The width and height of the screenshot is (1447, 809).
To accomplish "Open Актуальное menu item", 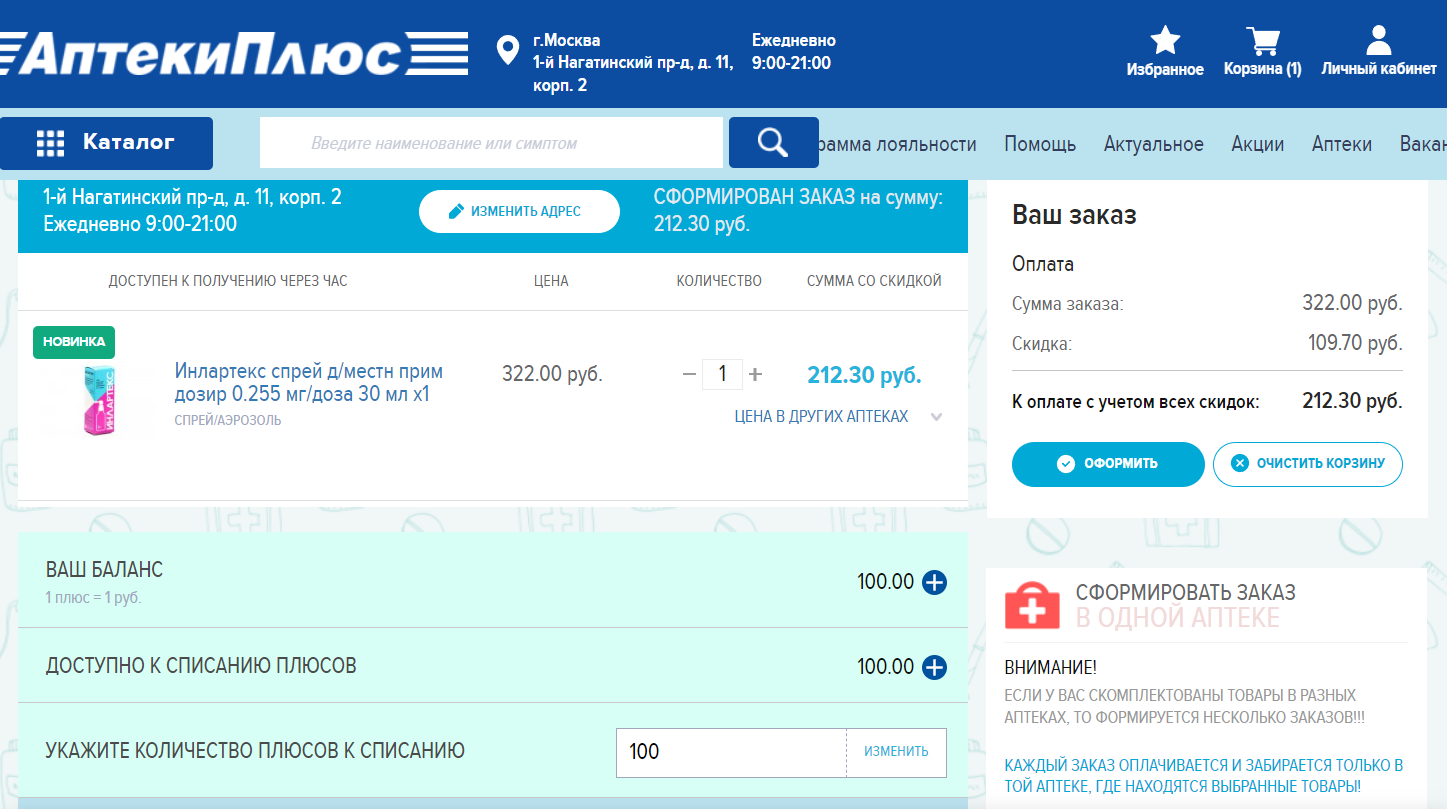I will pos(1154,144).
